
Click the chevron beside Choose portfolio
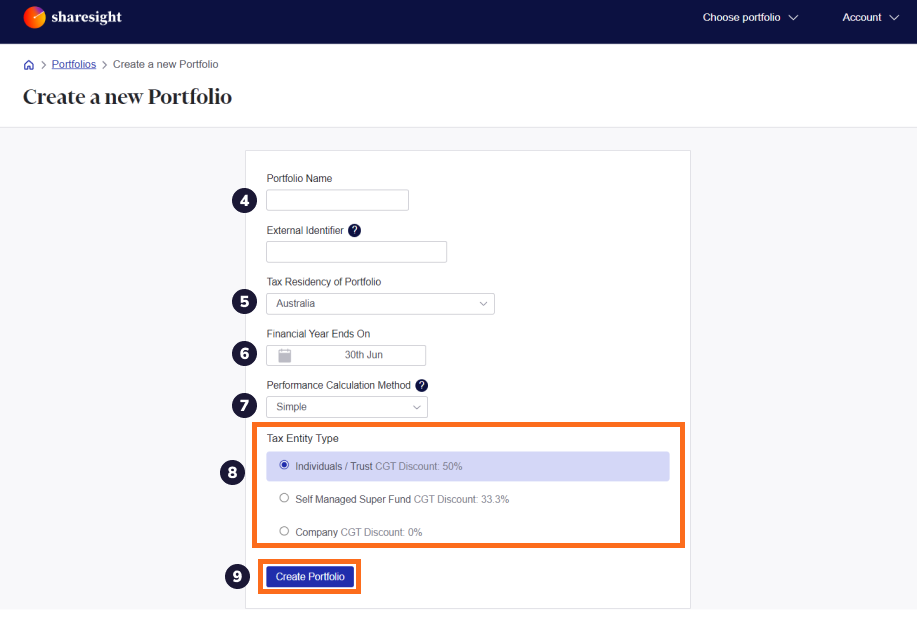pos(794,17)
